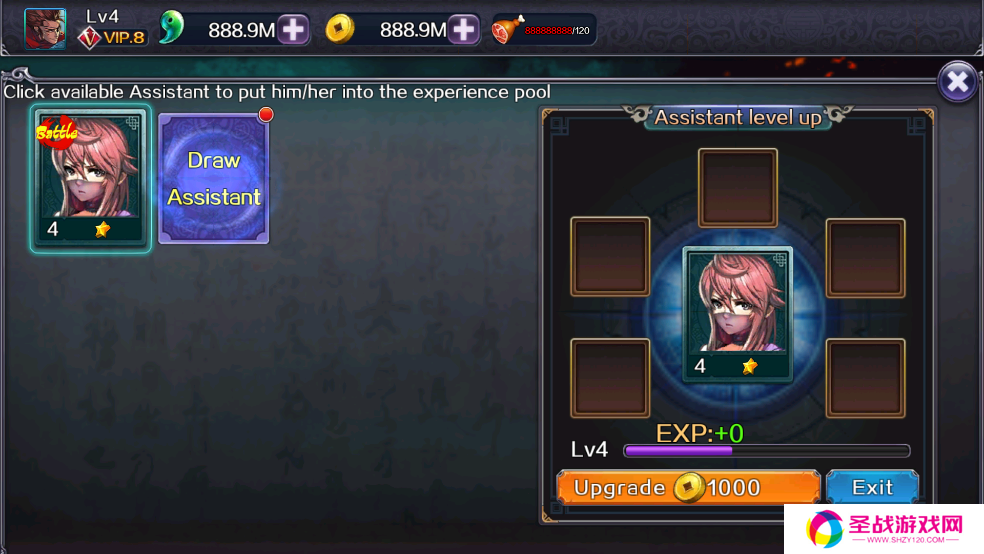The width and height of the screenshot is (984, 554).
Task: Select the pink-haired Battle assistant card
Action: (90, 179)
